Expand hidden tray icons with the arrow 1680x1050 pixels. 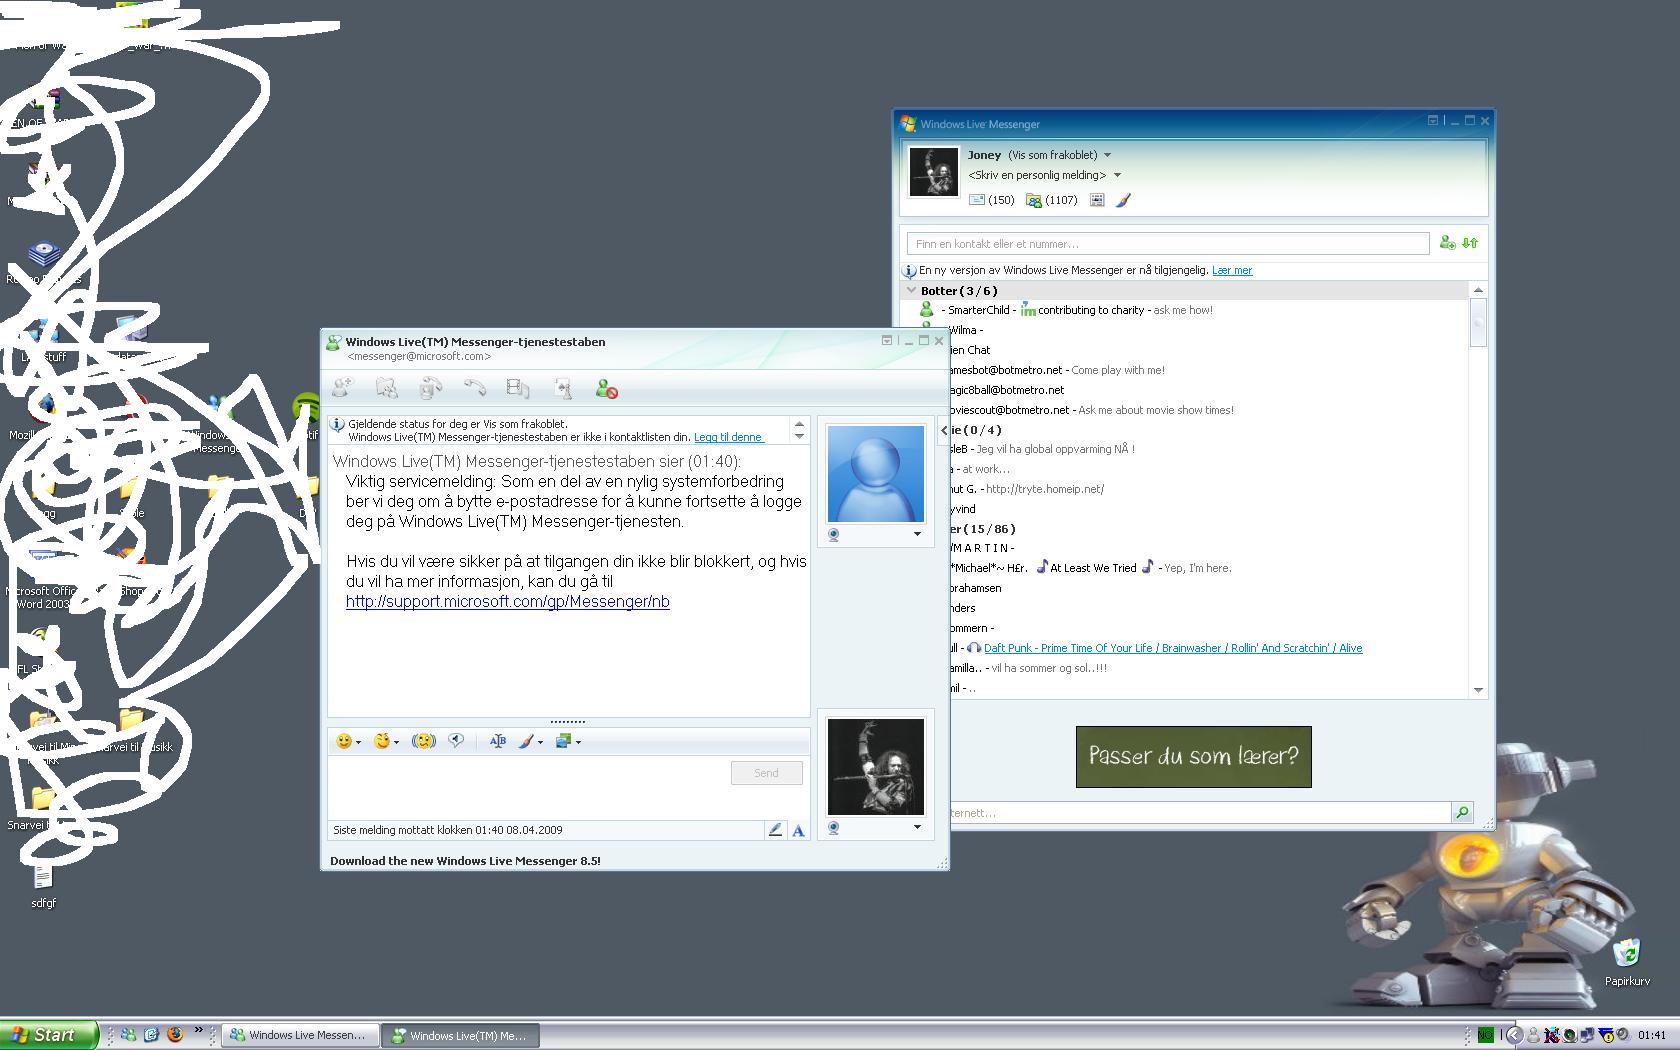pyautogui.click(x=1514, y=1035)
